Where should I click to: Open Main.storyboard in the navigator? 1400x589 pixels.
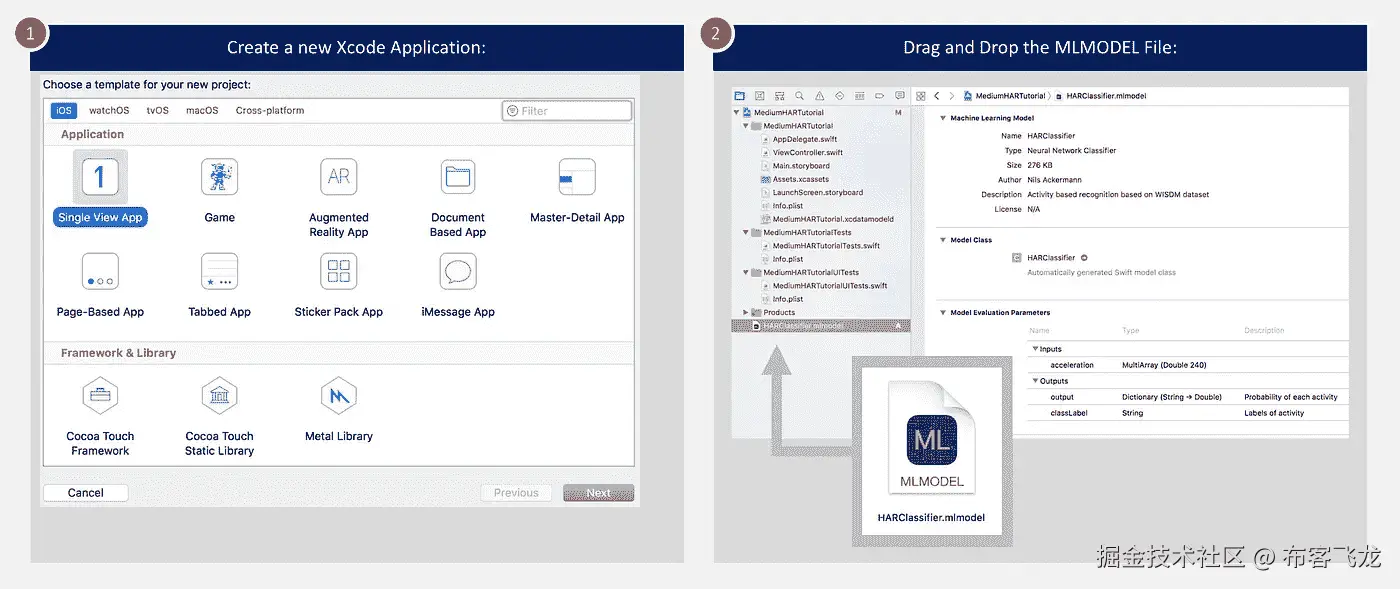(801, 166)
